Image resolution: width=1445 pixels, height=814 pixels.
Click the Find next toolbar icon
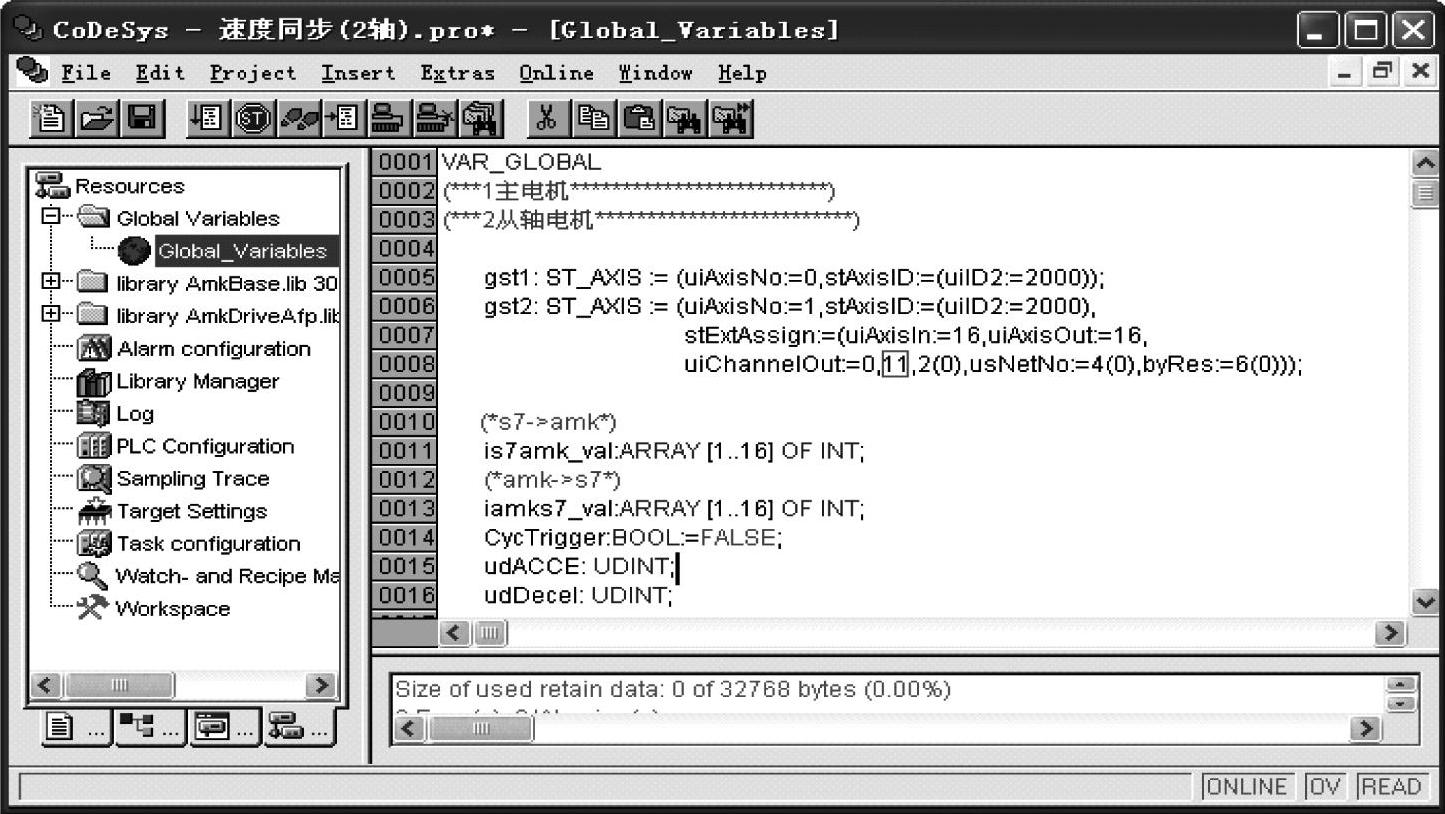[x=732, y=119]
